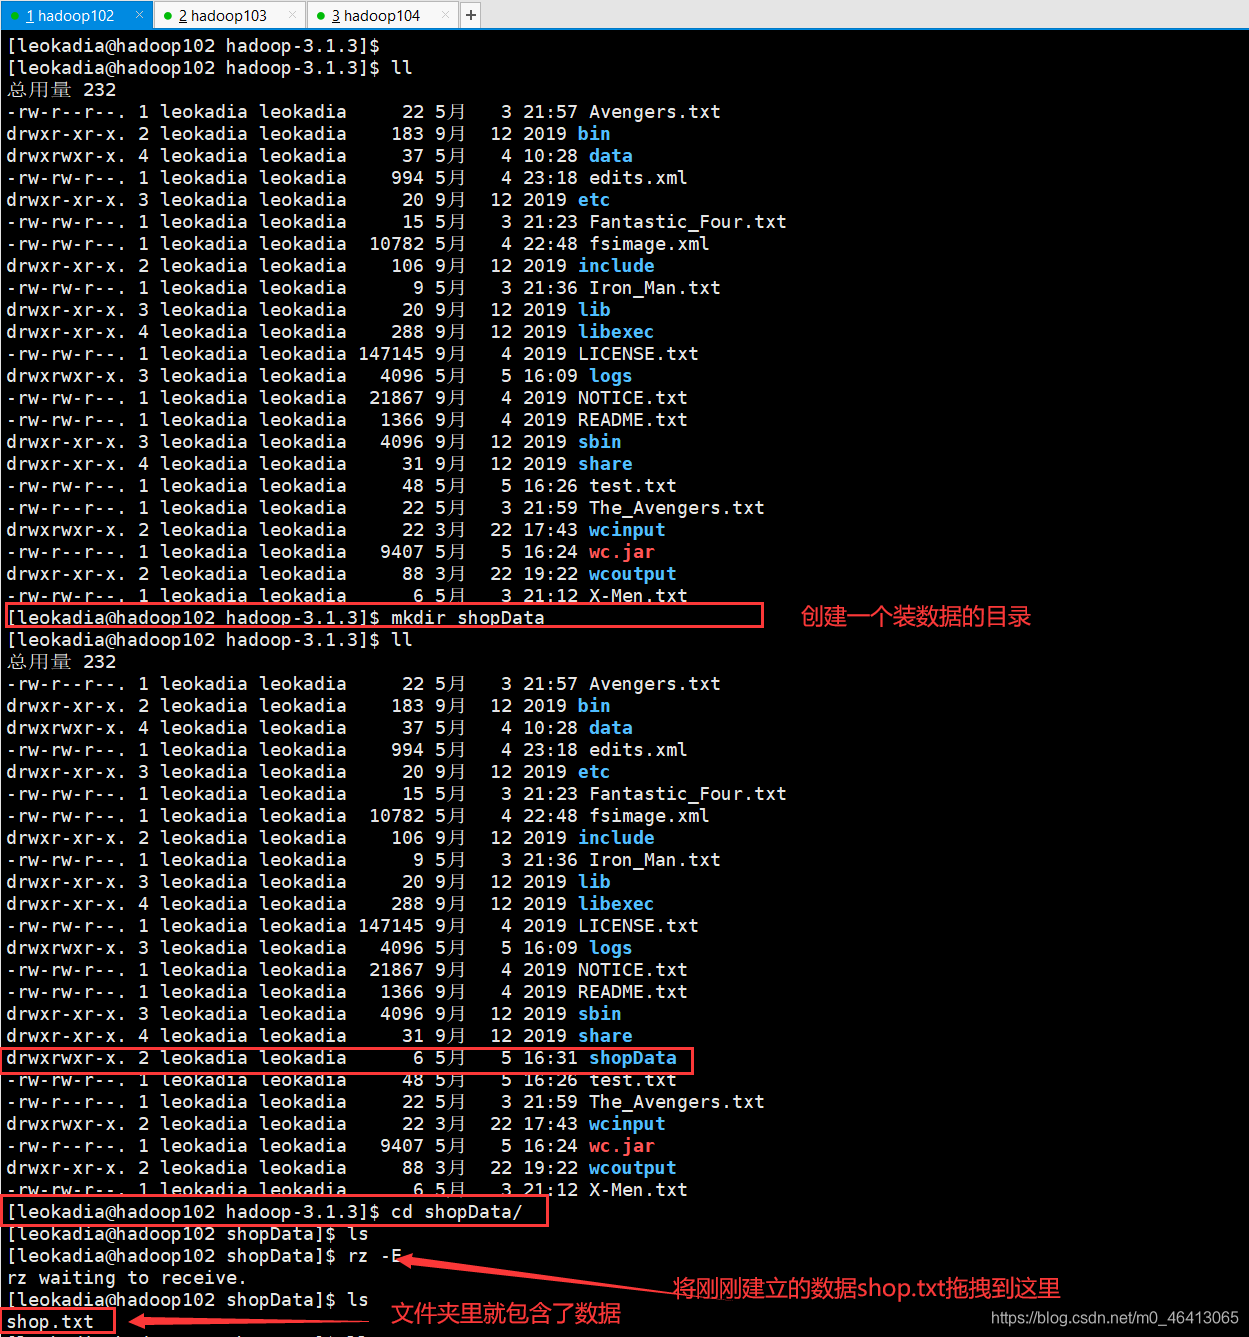Click the 'll' command typed after mkdir shopData
This screenshot has height=1337, width=1249.
[401, 639]
